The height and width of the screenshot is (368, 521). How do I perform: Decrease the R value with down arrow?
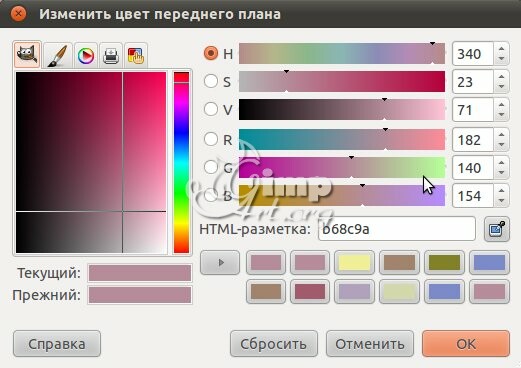(x=501, y=145)
